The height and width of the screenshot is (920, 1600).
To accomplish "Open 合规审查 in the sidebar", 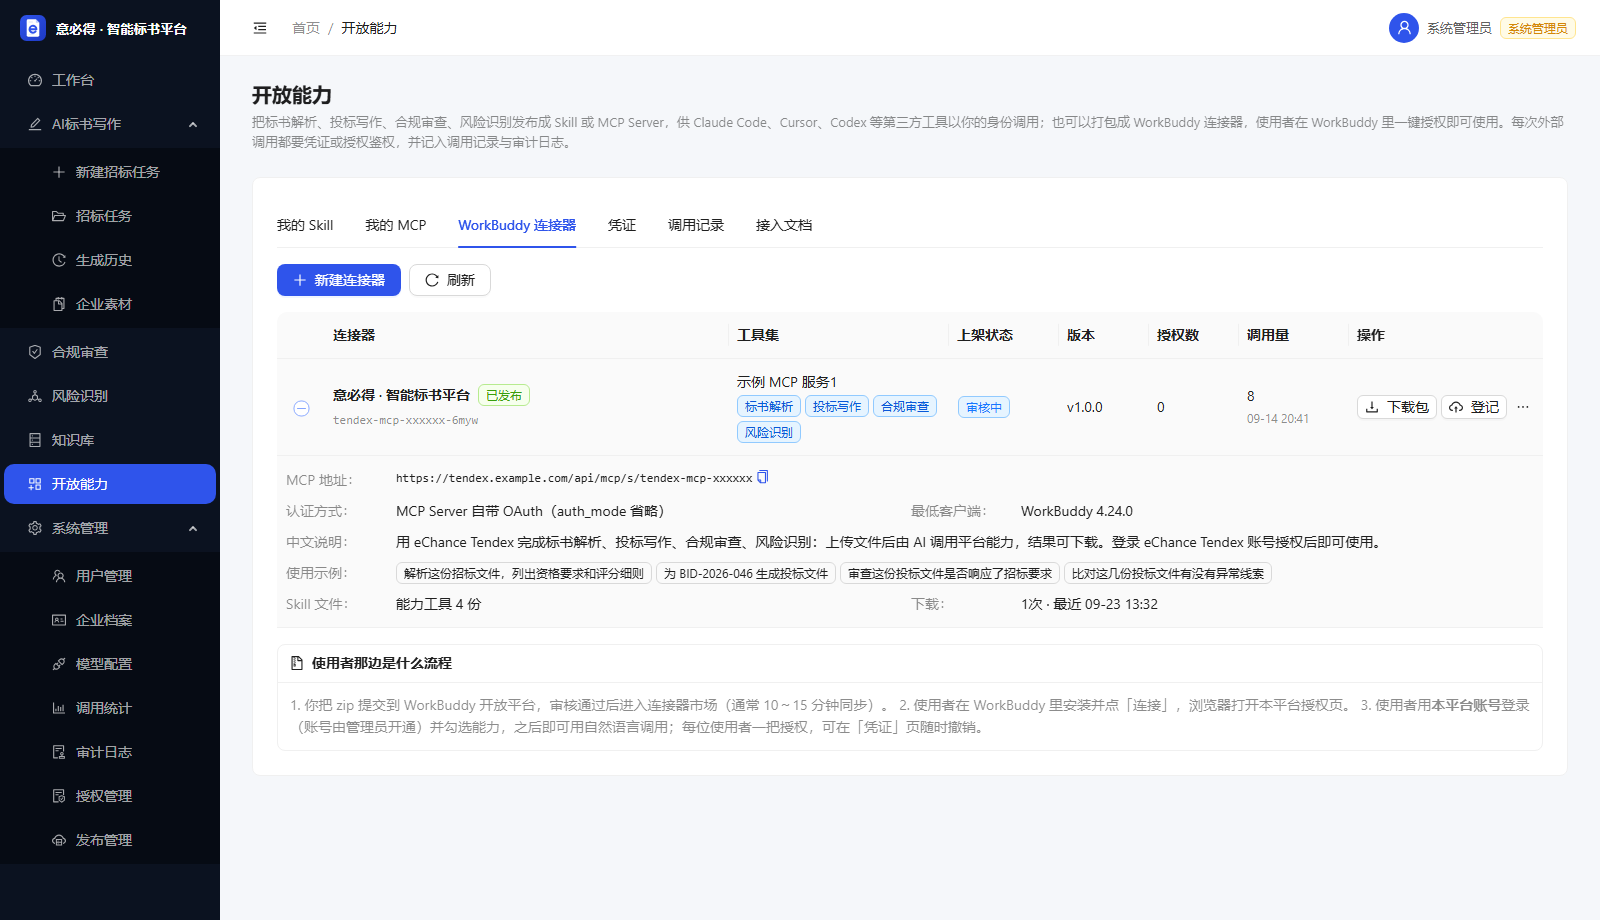I will click(110, 352).
